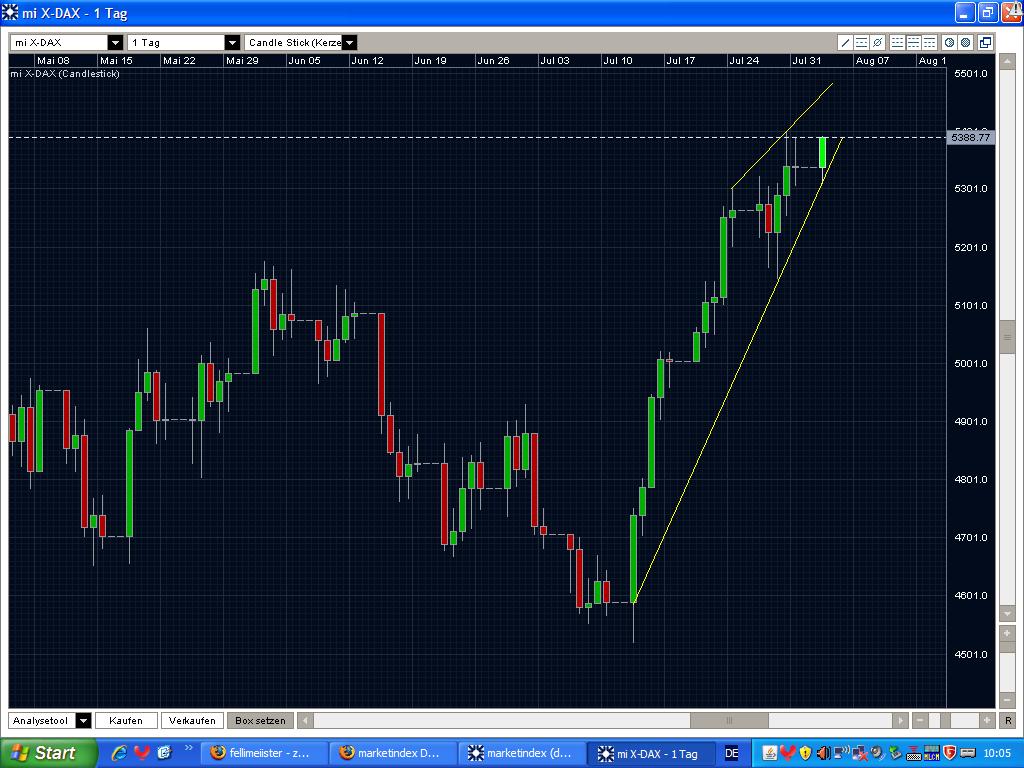Click the Box setzen button
1024x768 pixels.
[260, 720]
